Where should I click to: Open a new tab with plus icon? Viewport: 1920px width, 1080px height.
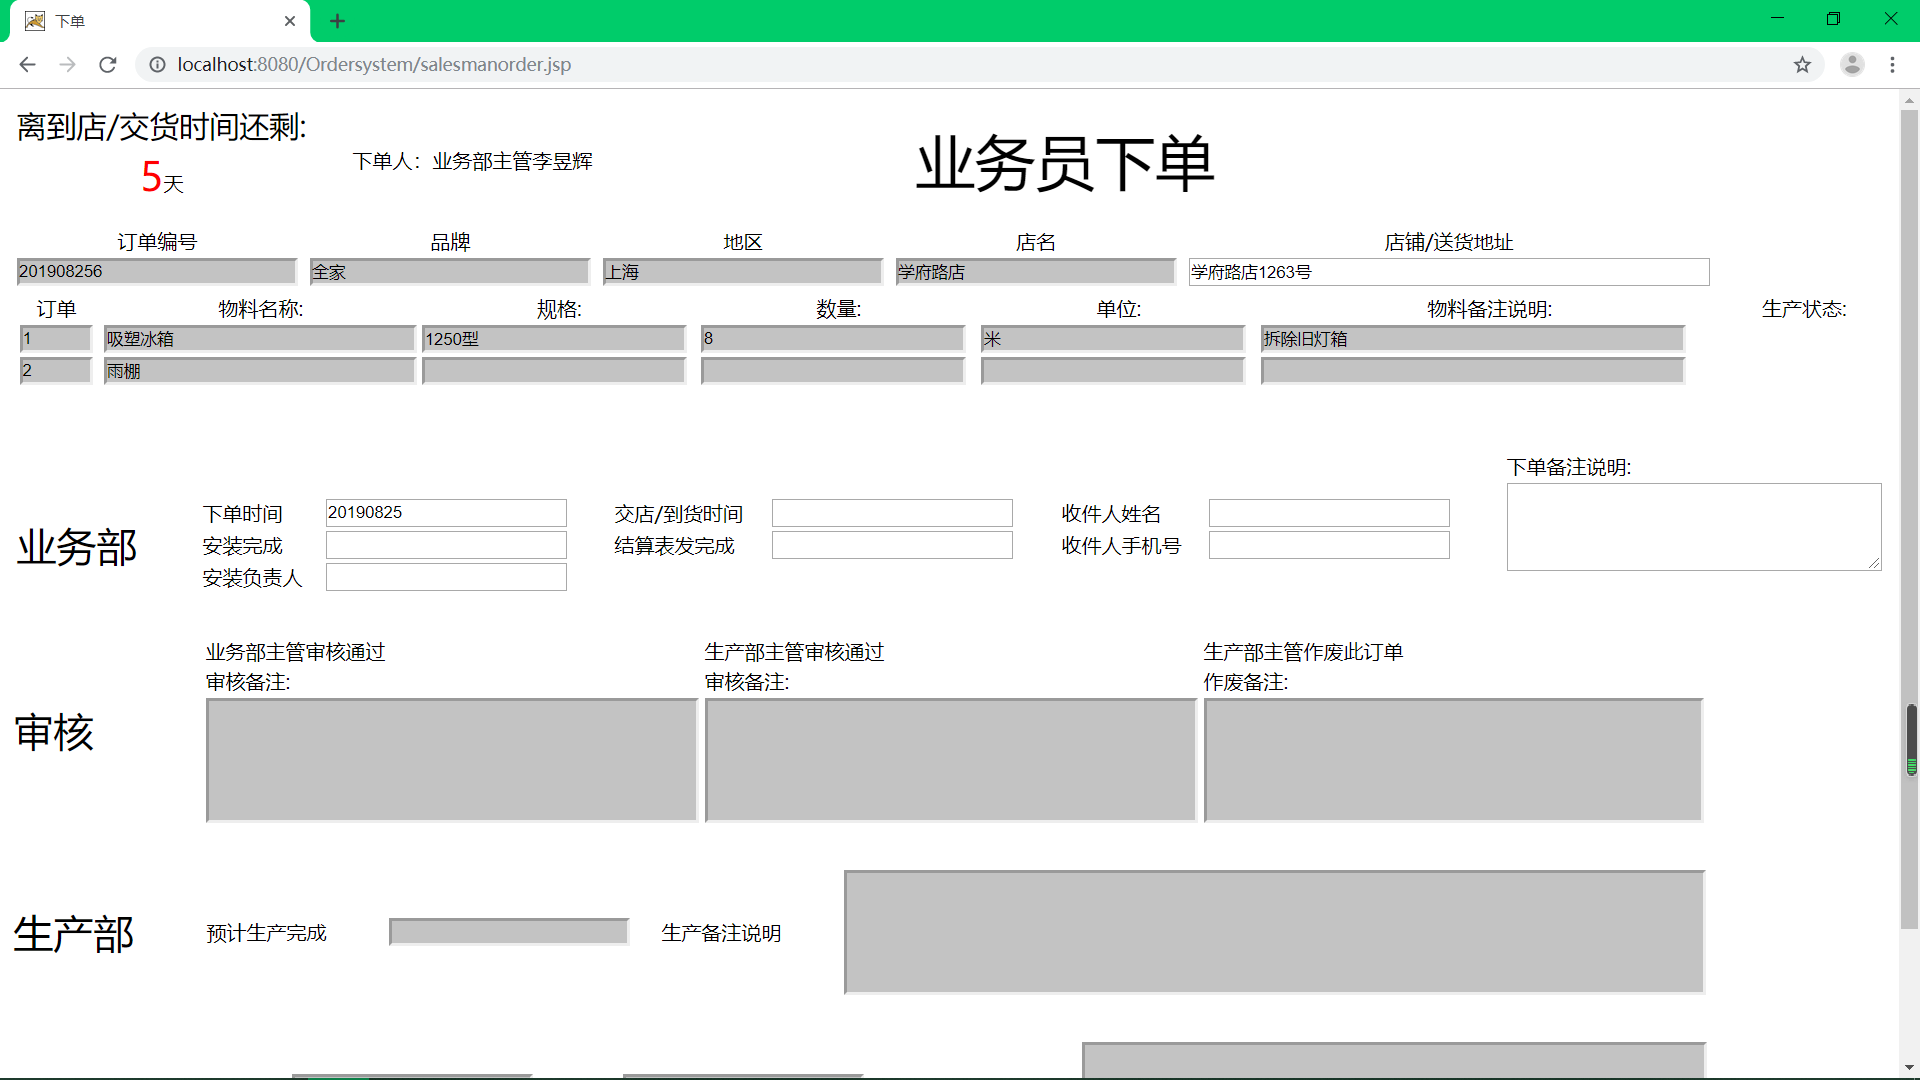[337, 21]
